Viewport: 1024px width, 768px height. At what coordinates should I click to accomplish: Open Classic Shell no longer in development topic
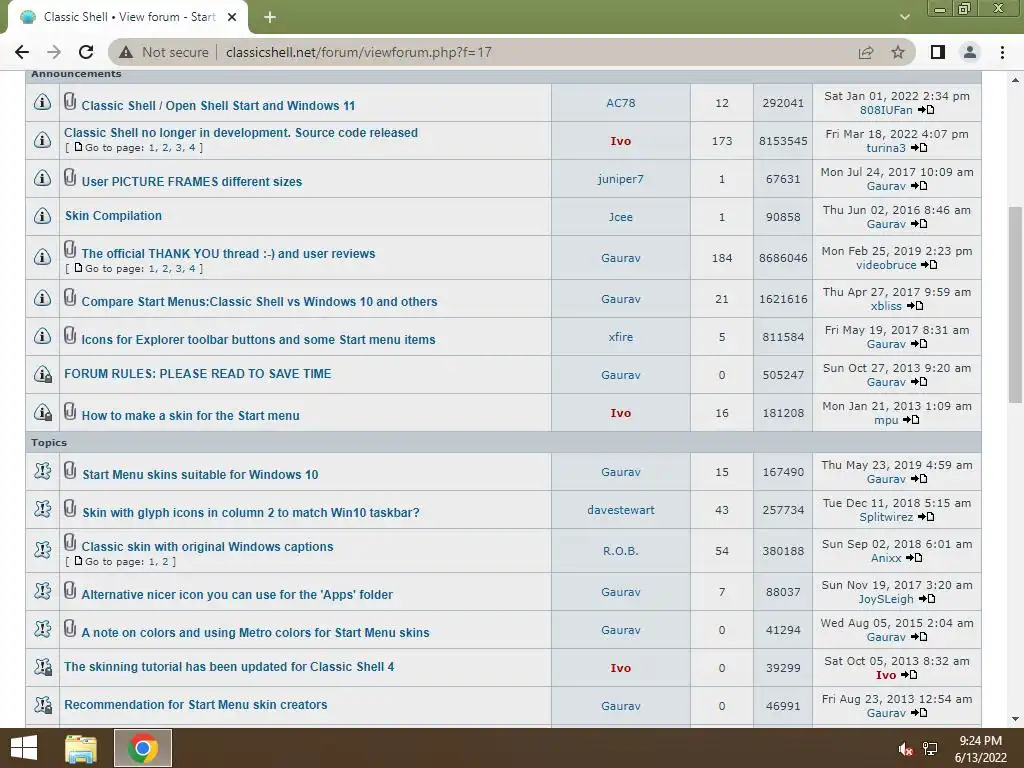coord(241,133)
